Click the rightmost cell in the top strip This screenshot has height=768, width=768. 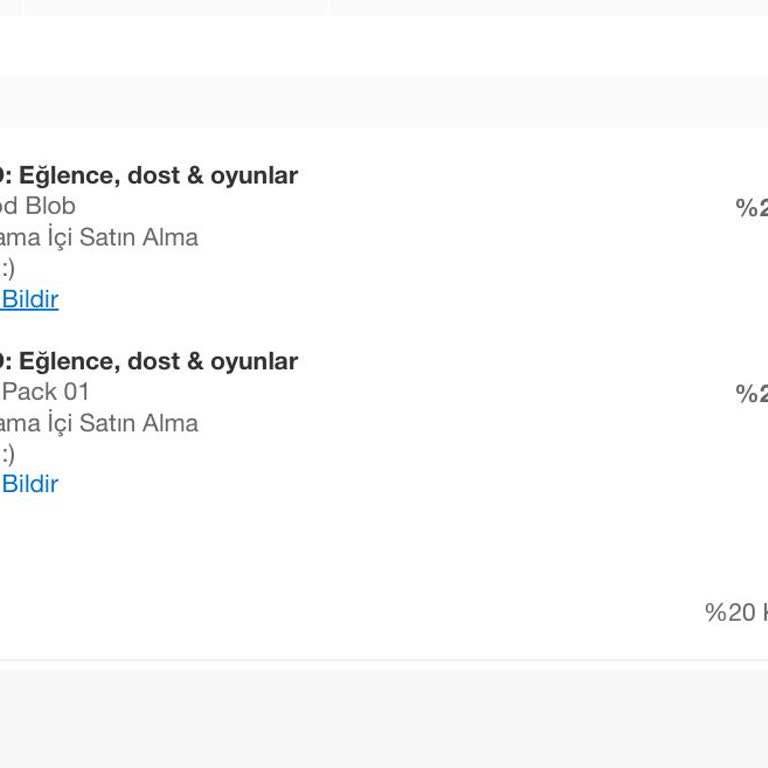tap(550, 7)
